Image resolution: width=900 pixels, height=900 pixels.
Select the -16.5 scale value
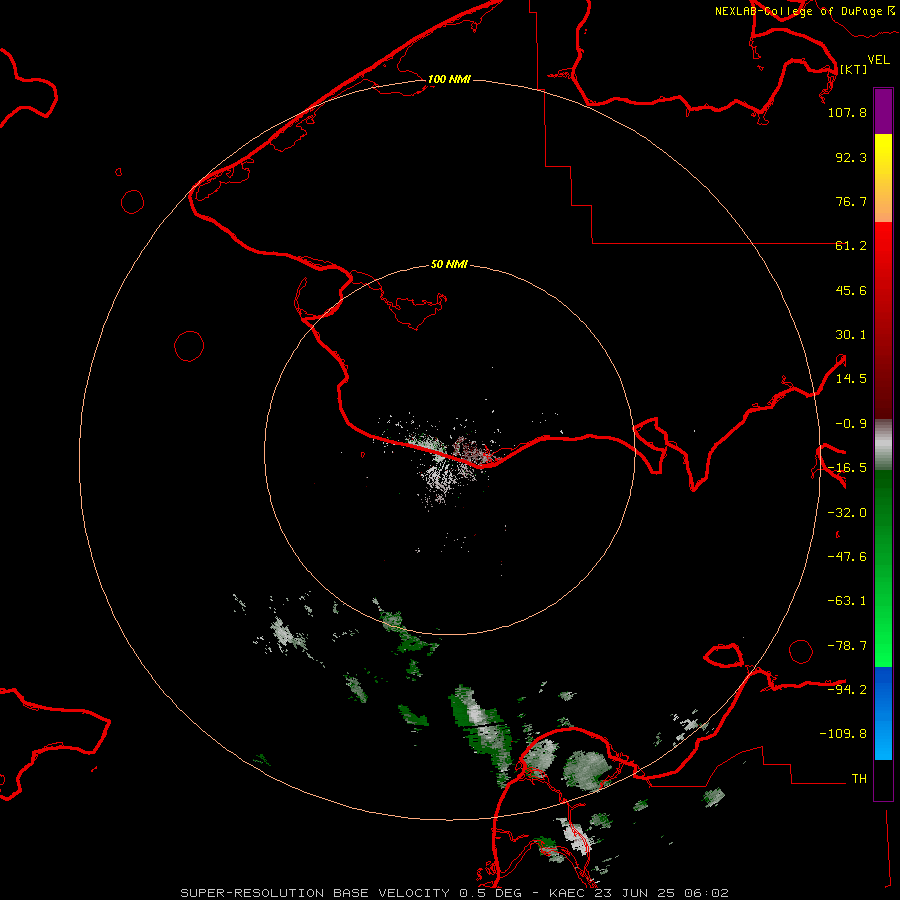click(x=847, y=468)
